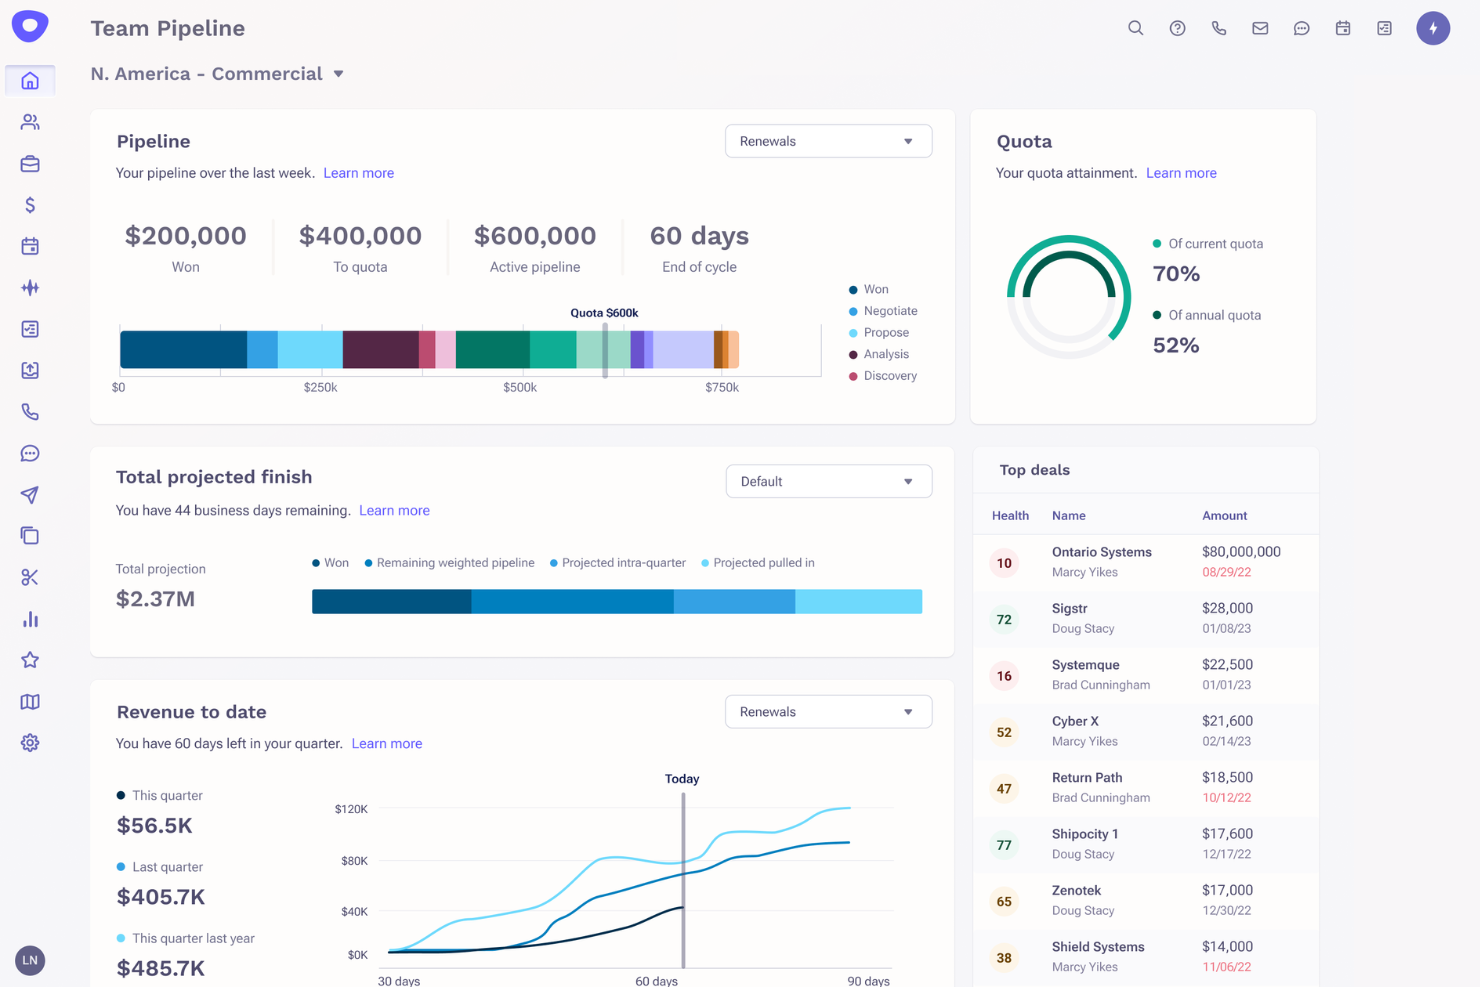The image size is (1480, 987).
Task: Click the lightest blue Projected pulled in bar segment
Action: point(858,601)
